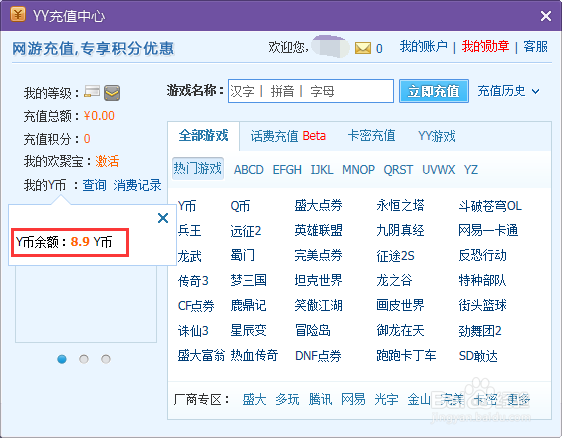This screenshot has width=562, height=438.
Task: Click the 激活 link for 我的欢聚宝
Action: pyautogui.click(x=107, y=161)
